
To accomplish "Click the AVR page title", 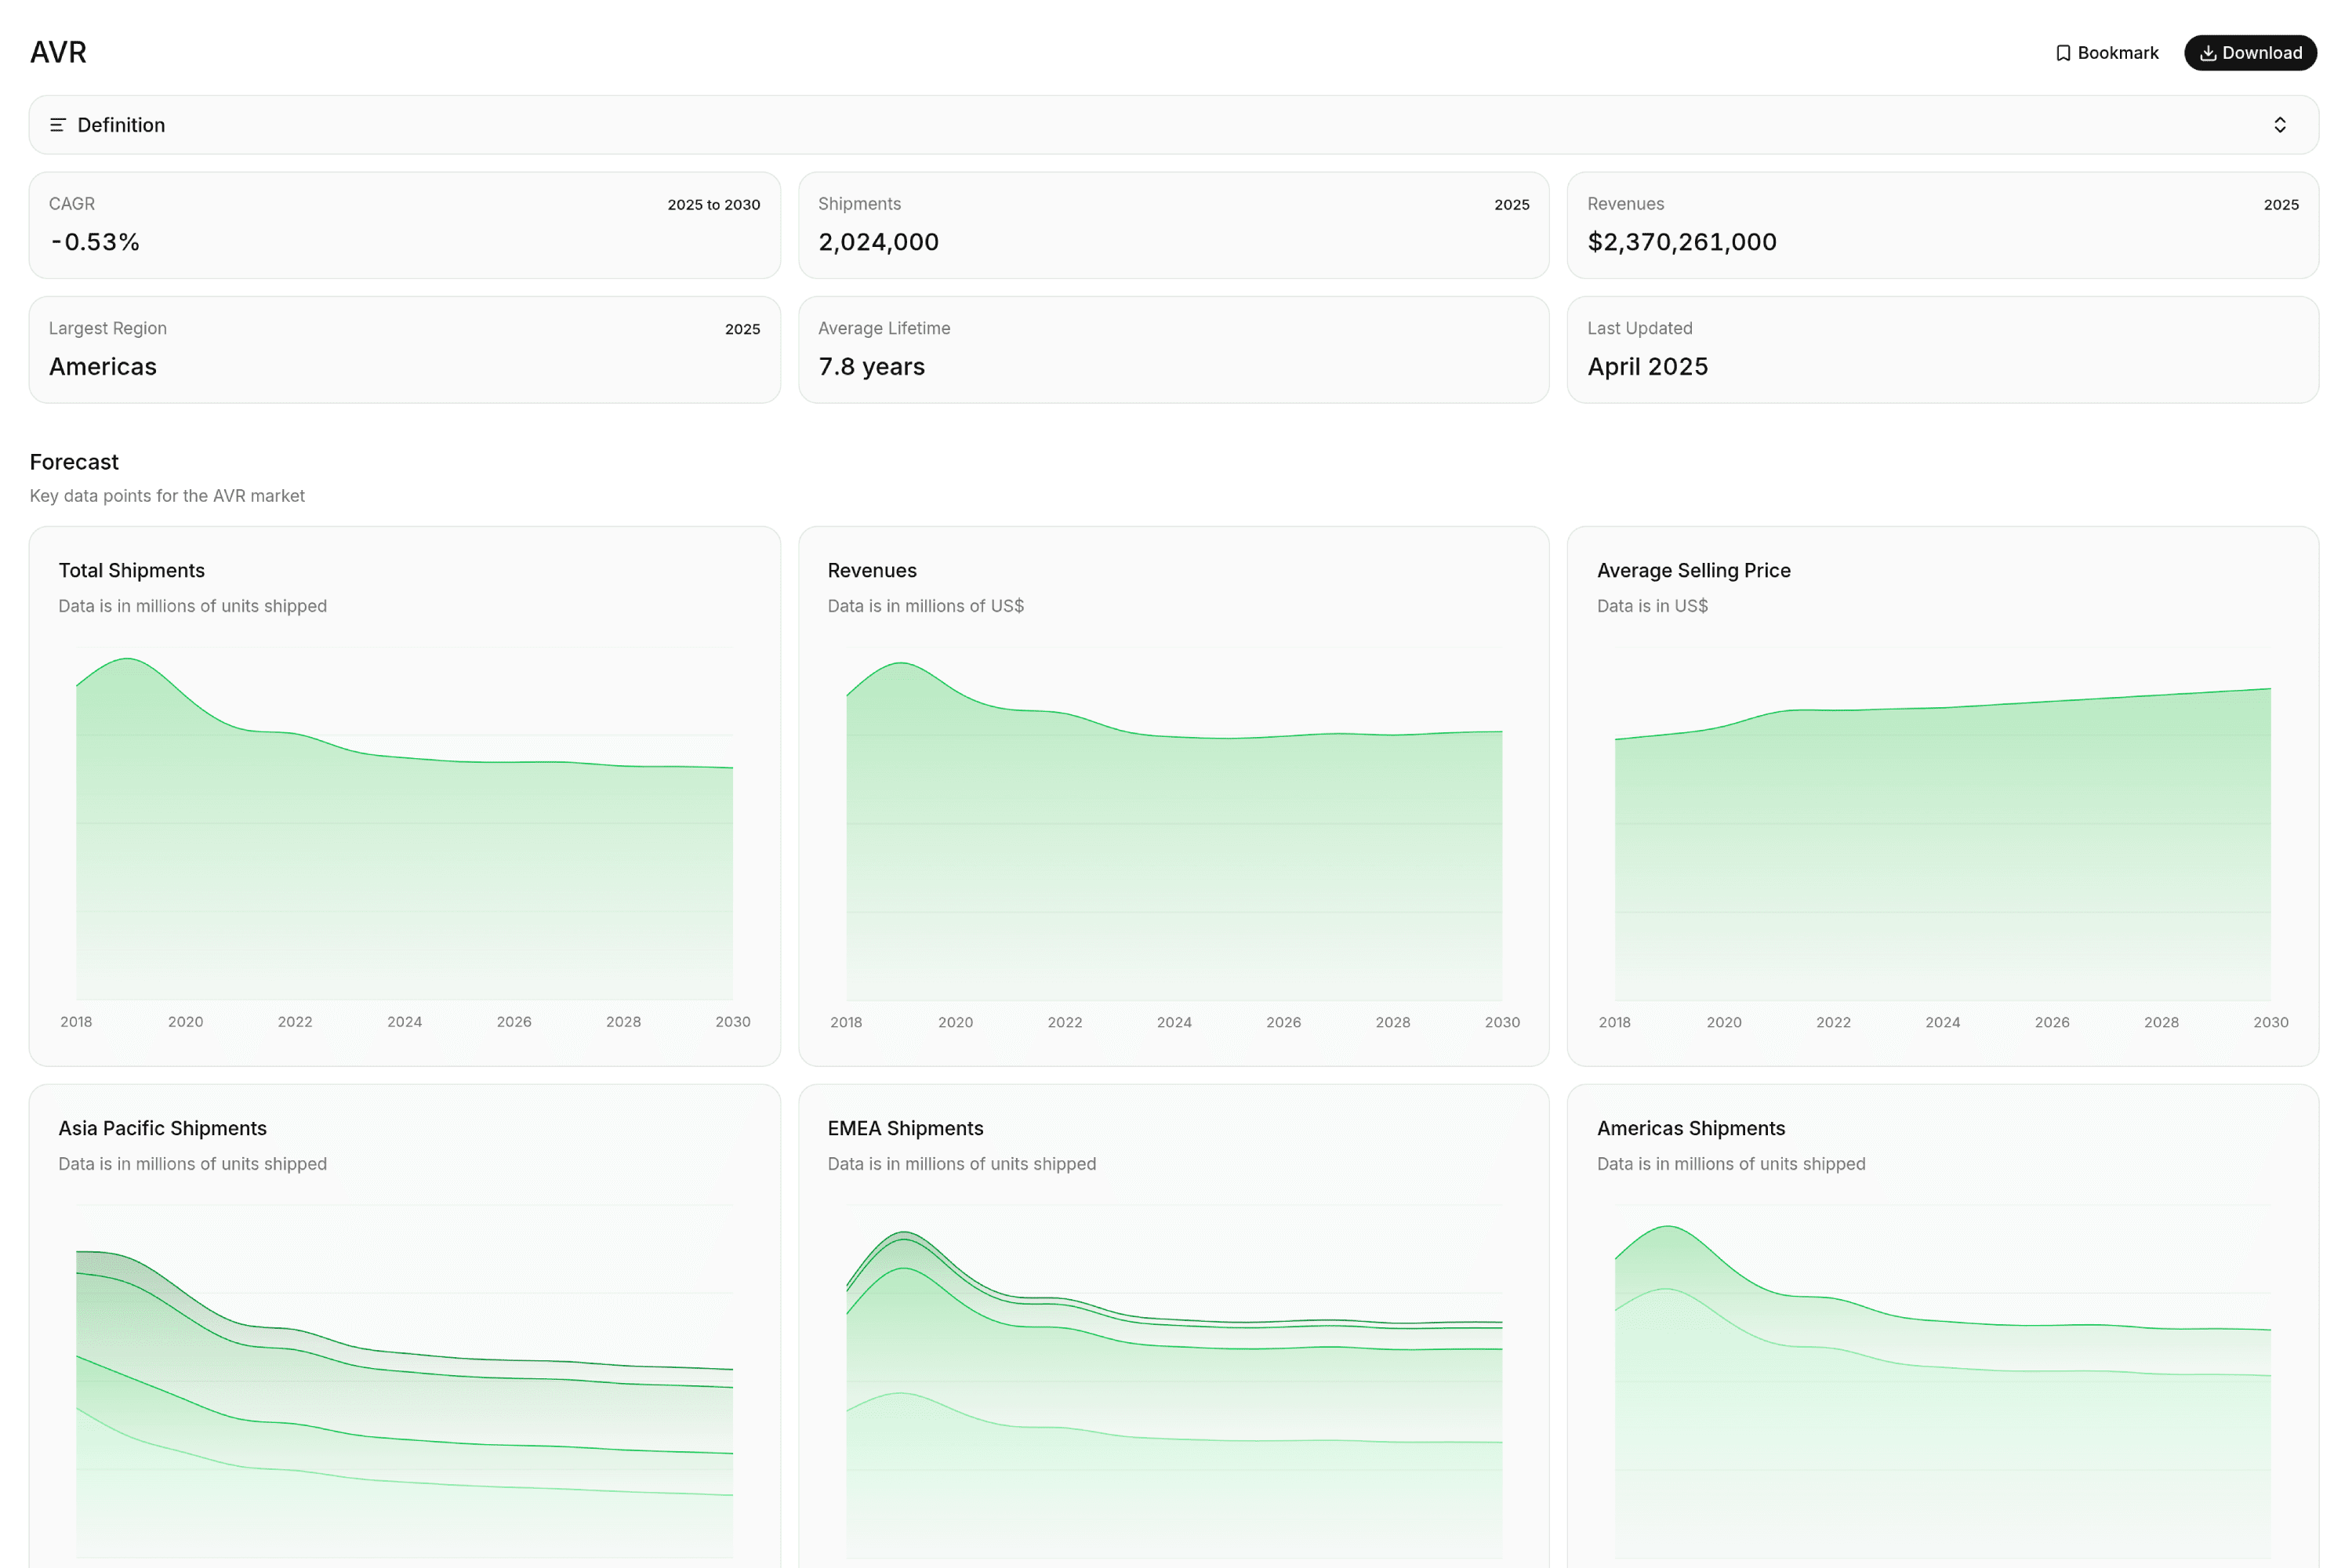I will (x=57, y=52).
